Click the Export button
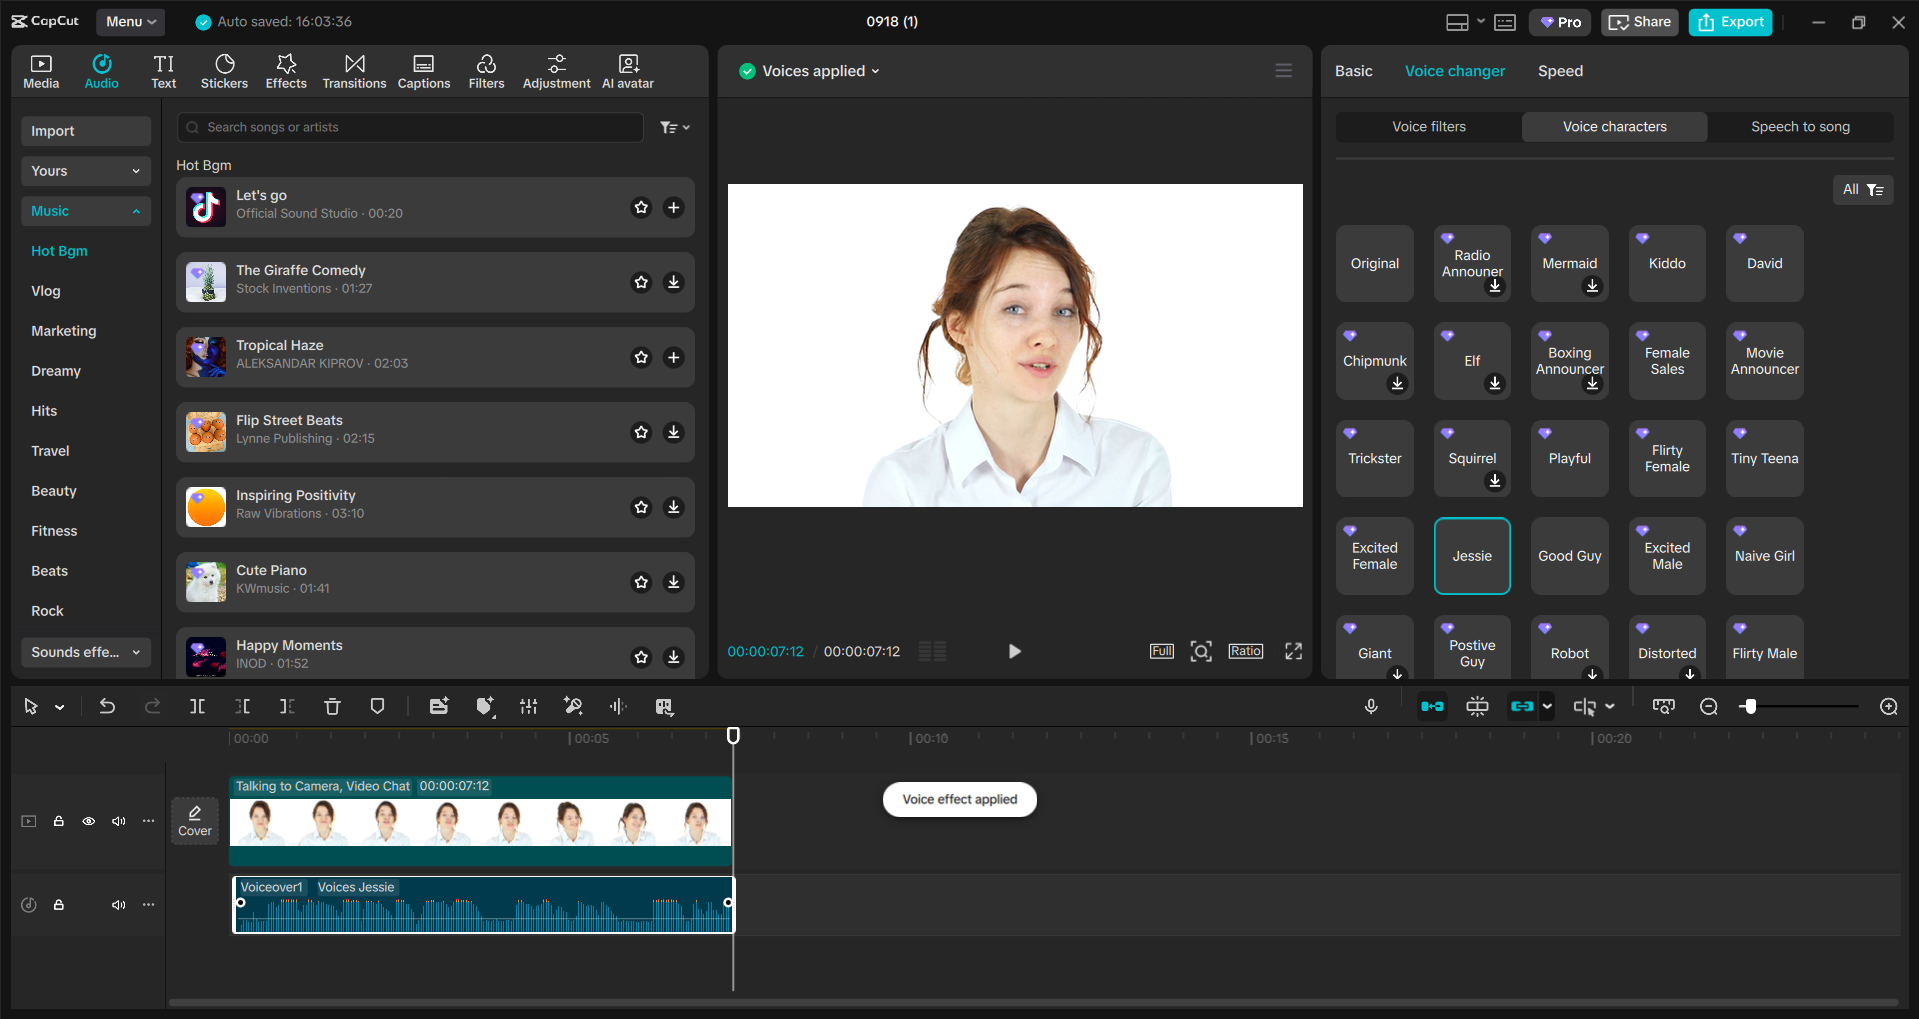The image size is (1919, 1019). [1729, 21]
